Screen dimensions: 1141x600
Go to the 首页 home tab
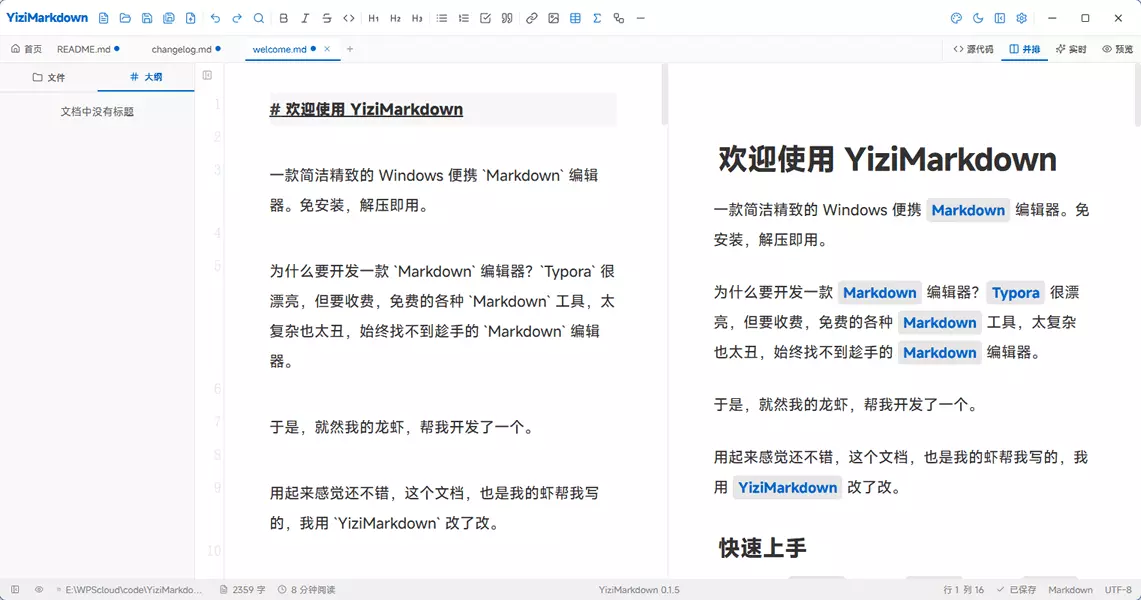click(26, 49)
